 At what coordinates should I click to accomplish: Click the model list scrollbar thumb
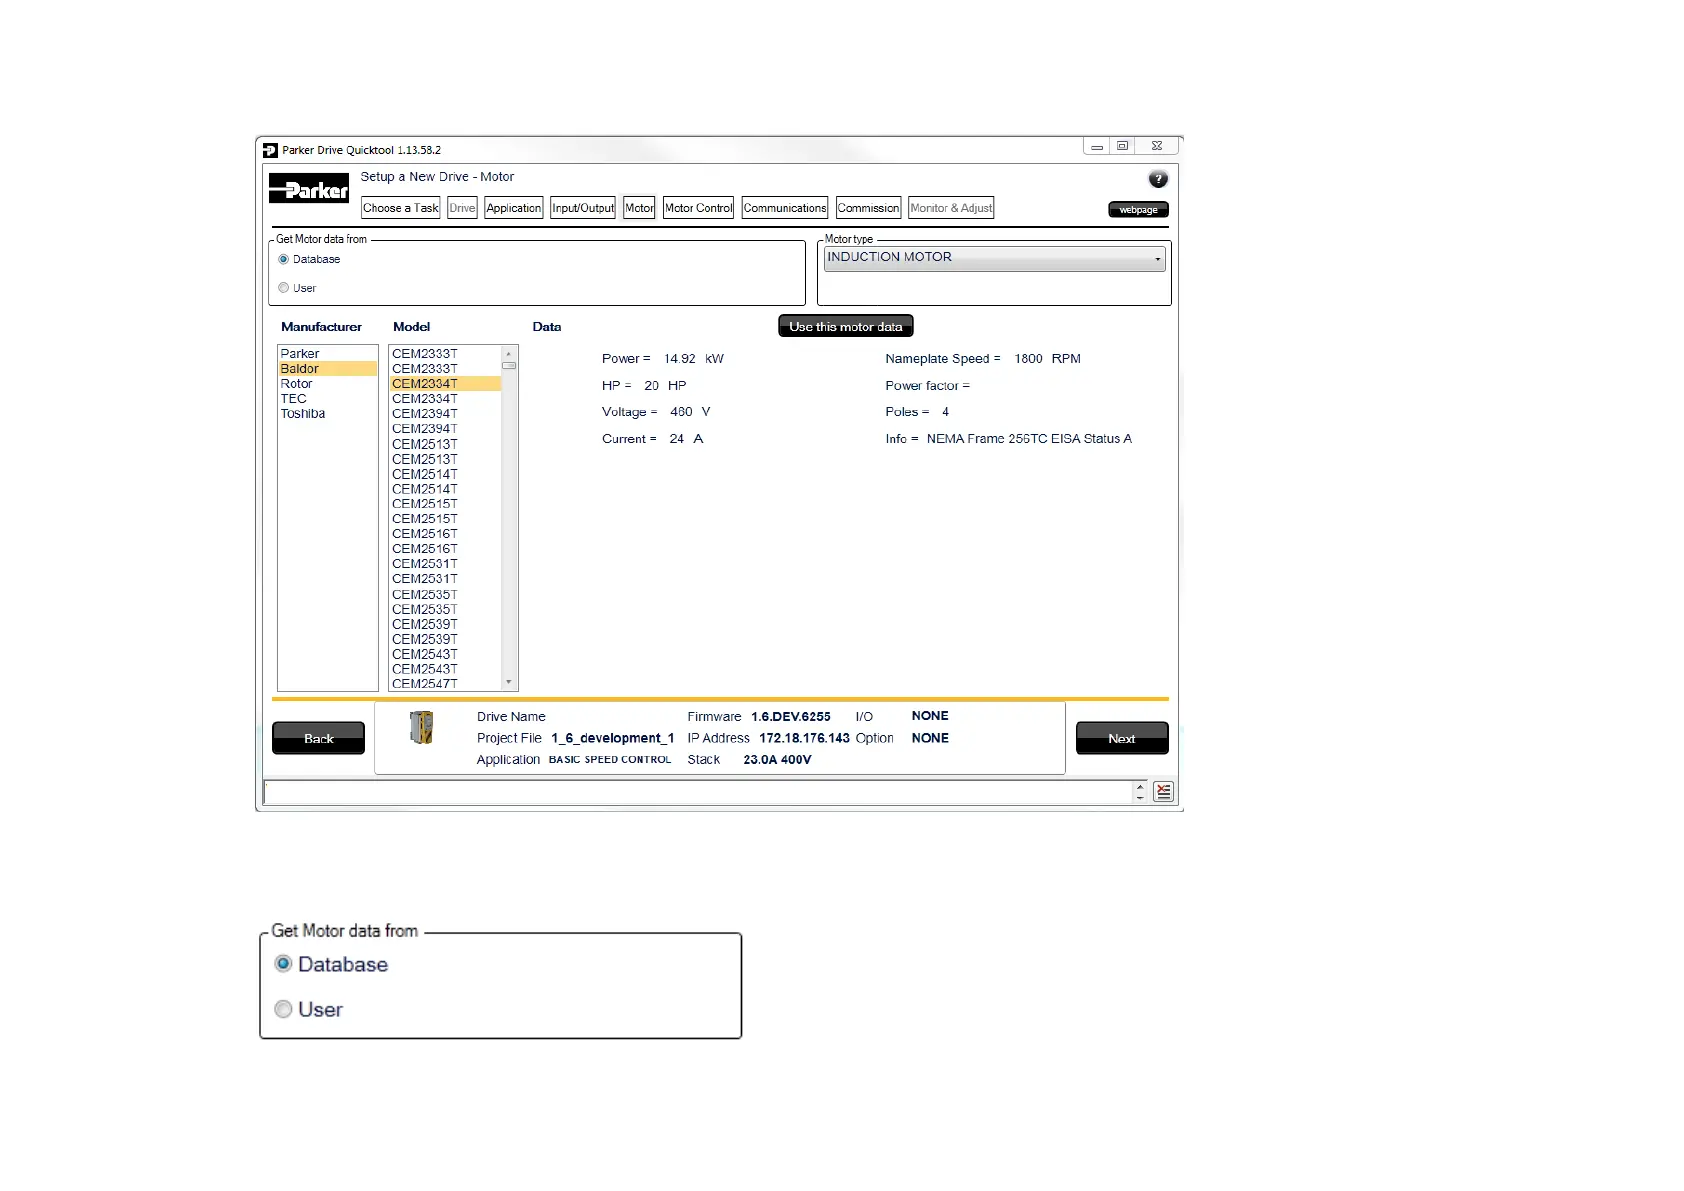(509, 366)
